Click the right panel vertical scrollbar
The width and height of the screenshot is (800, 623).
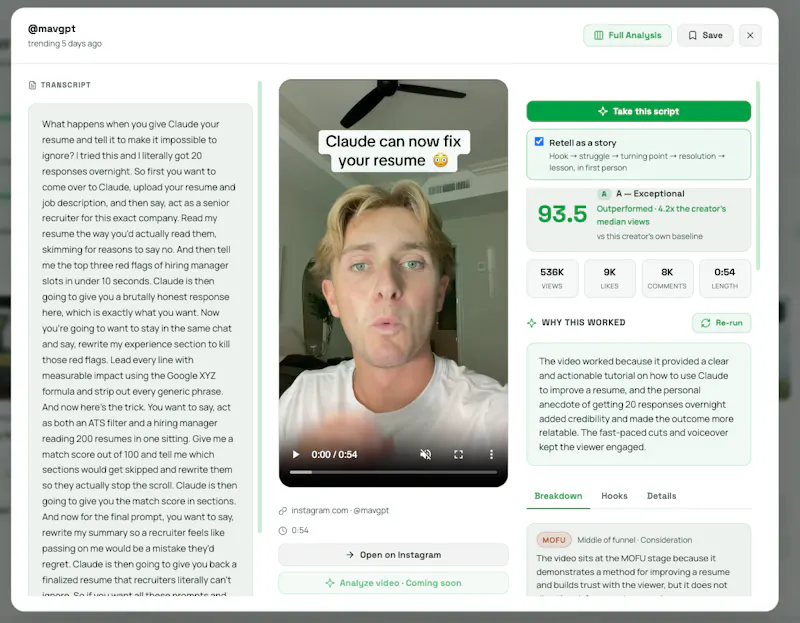tap(758, 175)
